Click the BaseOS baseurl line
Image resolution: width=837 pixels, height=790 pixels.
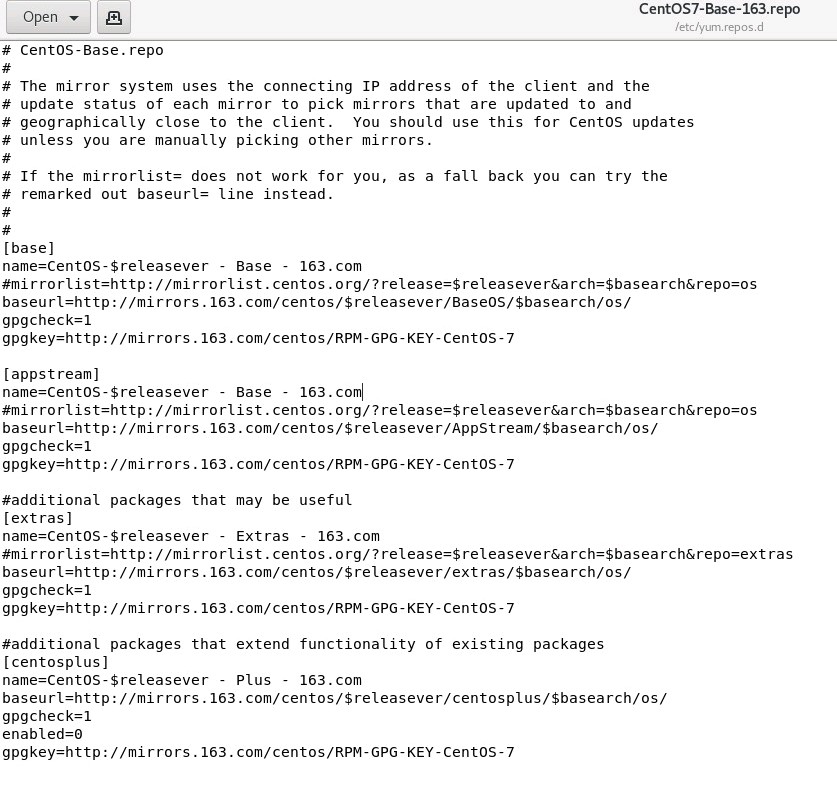(x=317, y=302)
